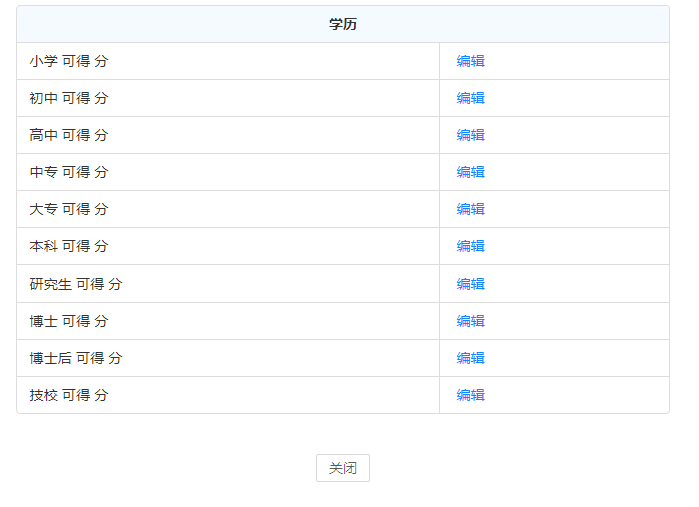The width and height of the screenshot is (699, 507).
Task: Select the 研究生 可得 分 row label
Action: pyautogui.click(x=76, y=284)
